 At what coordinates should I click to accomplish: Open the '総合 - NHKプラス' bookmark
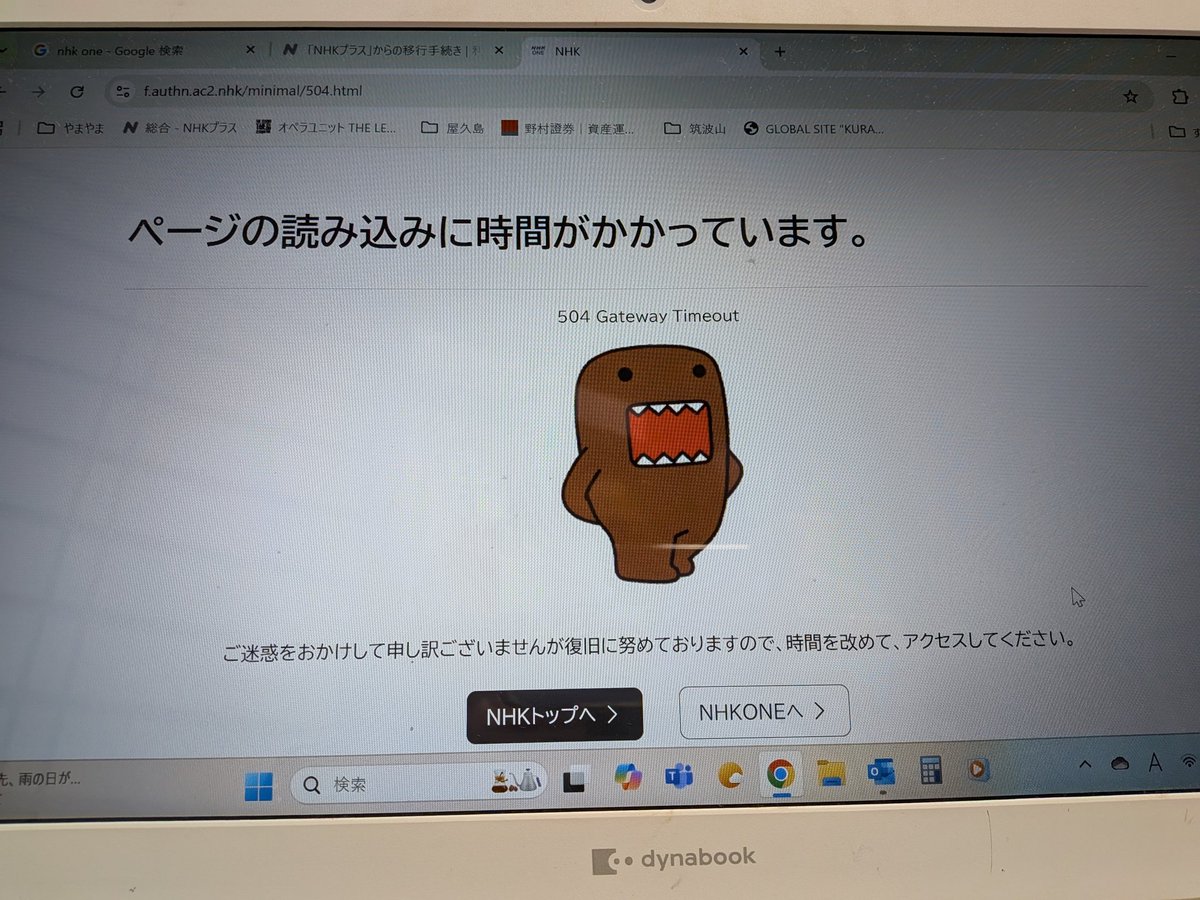tap(180, 128)
